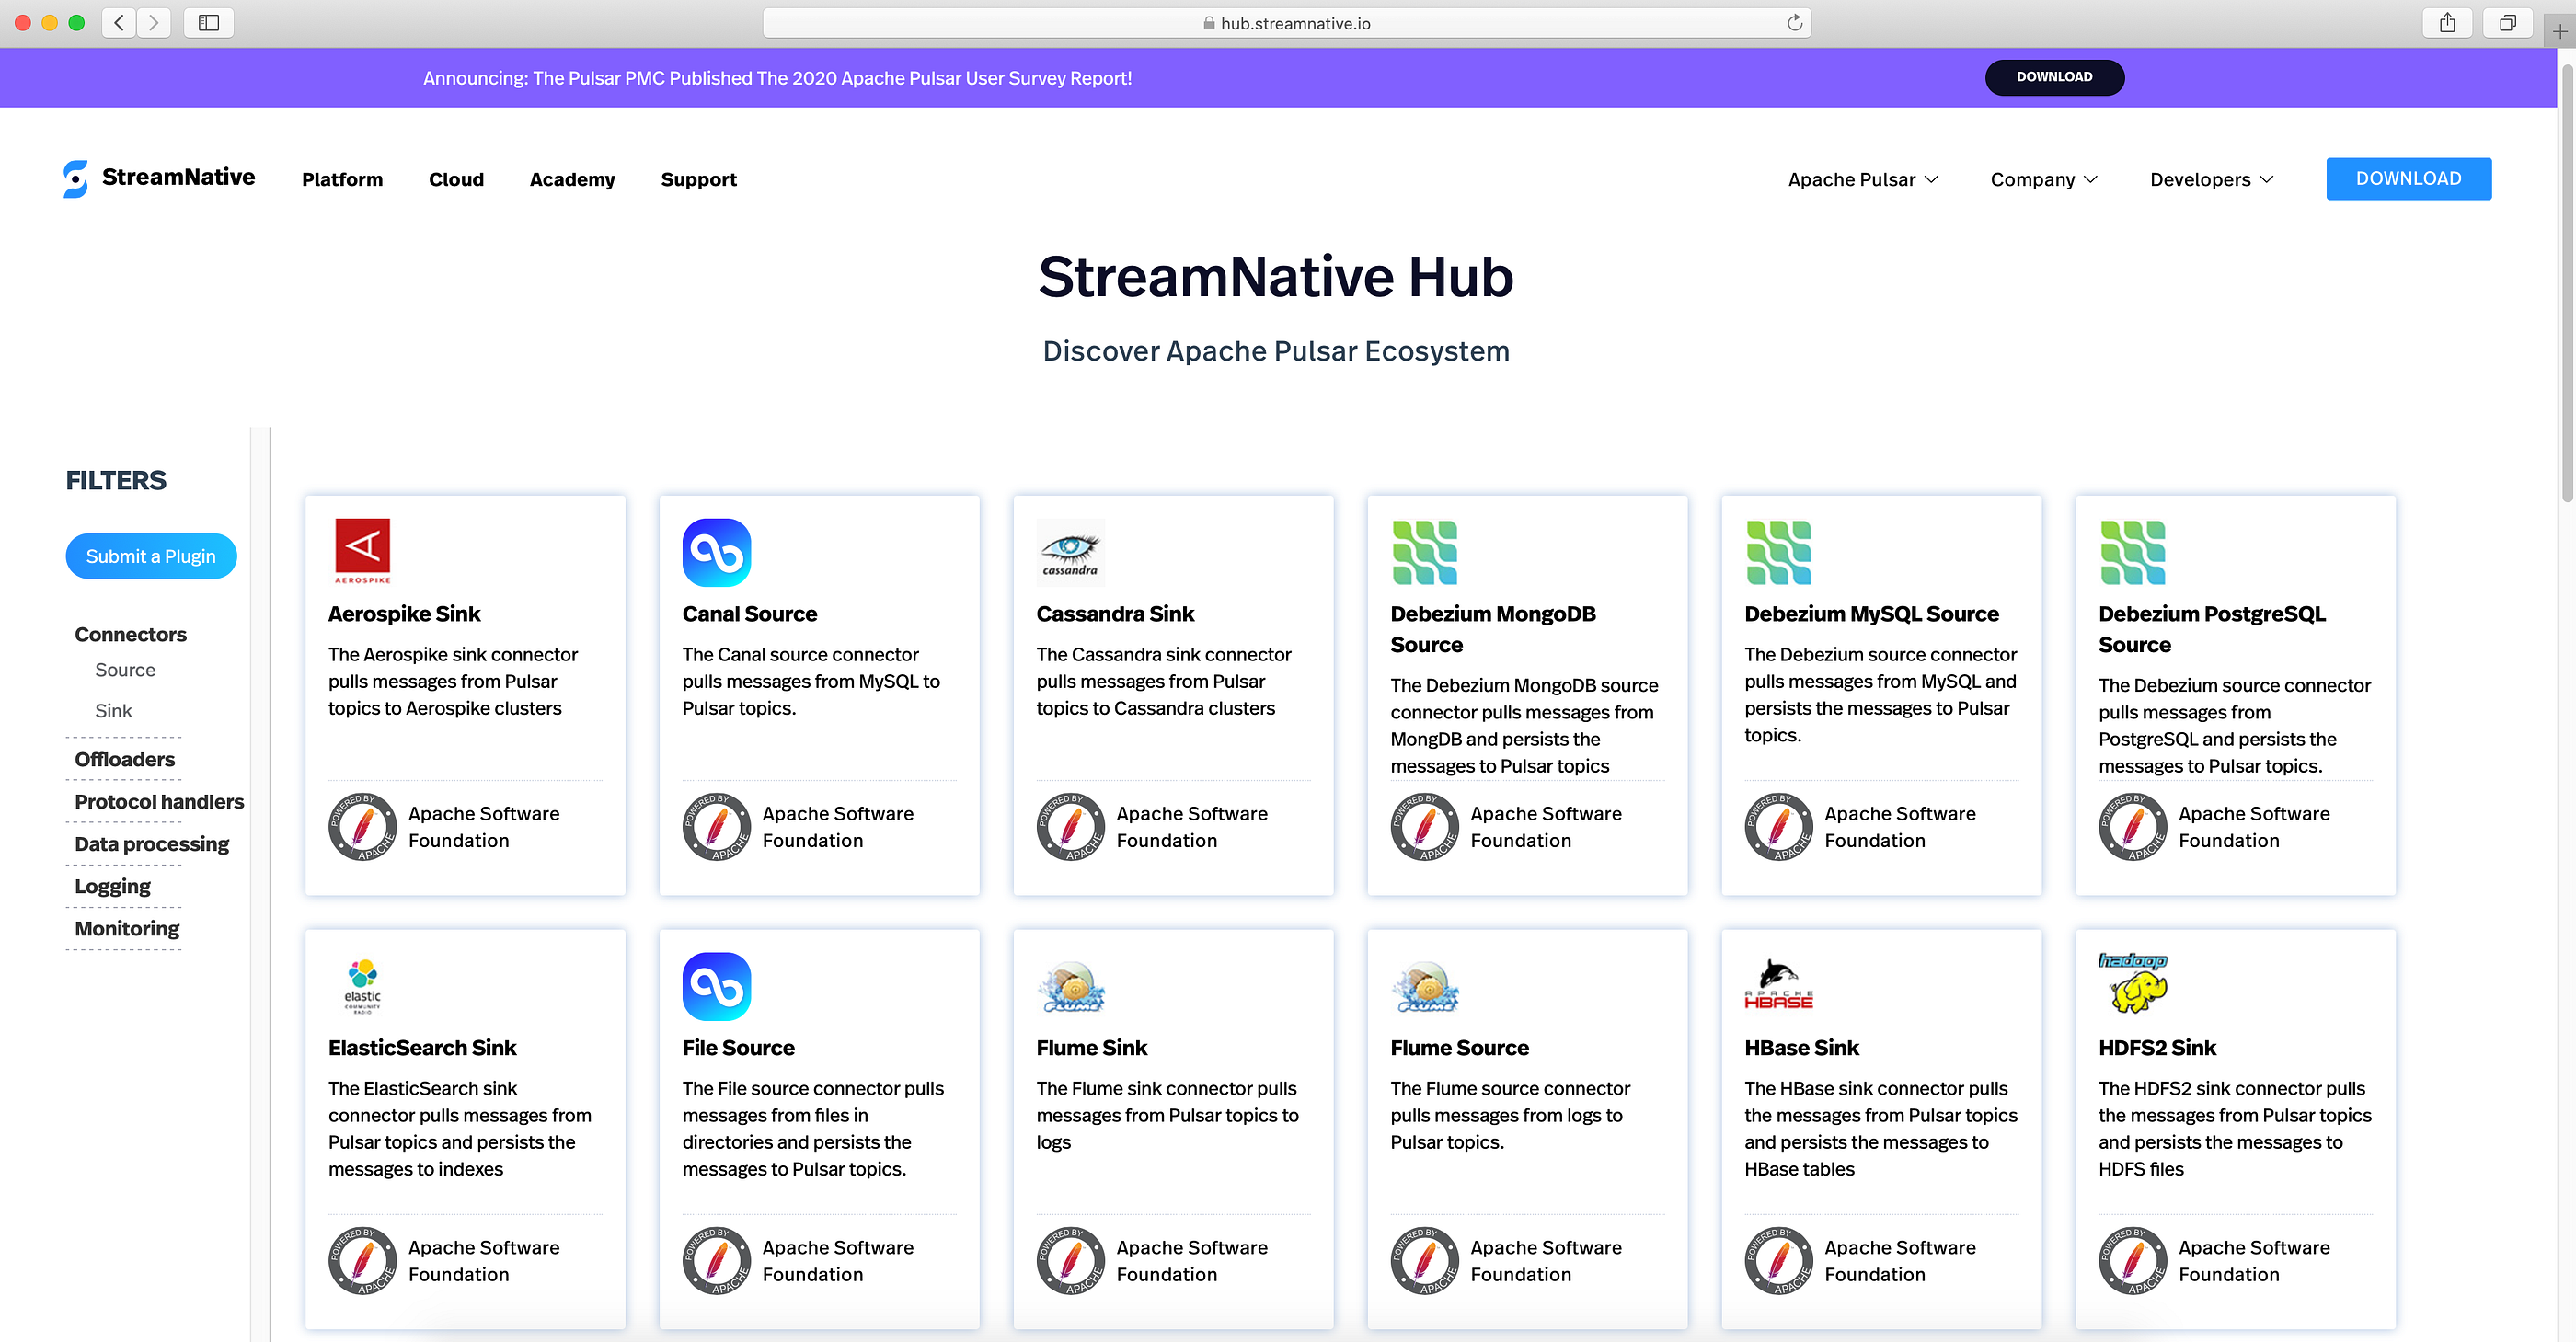The height and width of the screenshot is (1342, 2576).
Task: Click the Apache HBase orca logo
Action: pos(1778,985)
